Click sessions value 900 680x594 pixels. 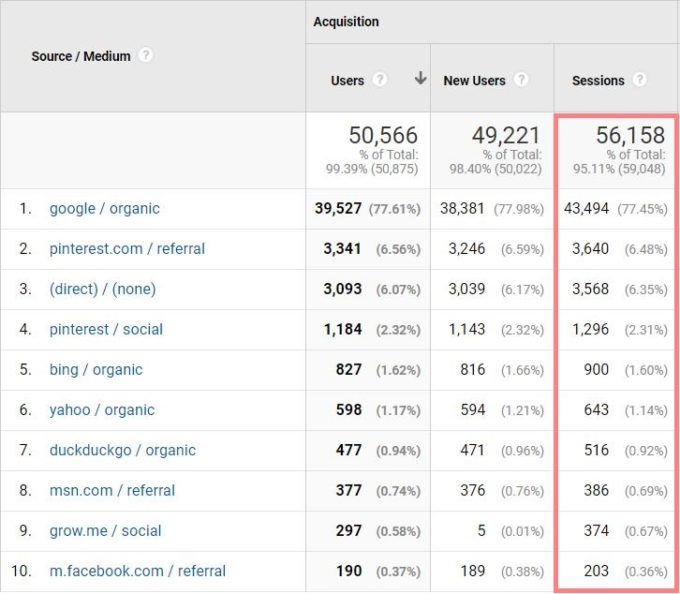596,370
